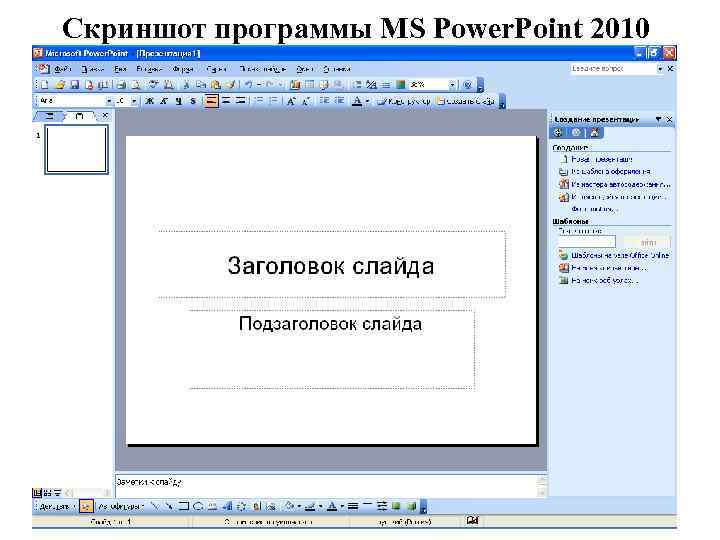Image resolution: width=720 pixels, height=540 pixels.
Task: Click the line color brush swatch
Action: coord(311,506)
